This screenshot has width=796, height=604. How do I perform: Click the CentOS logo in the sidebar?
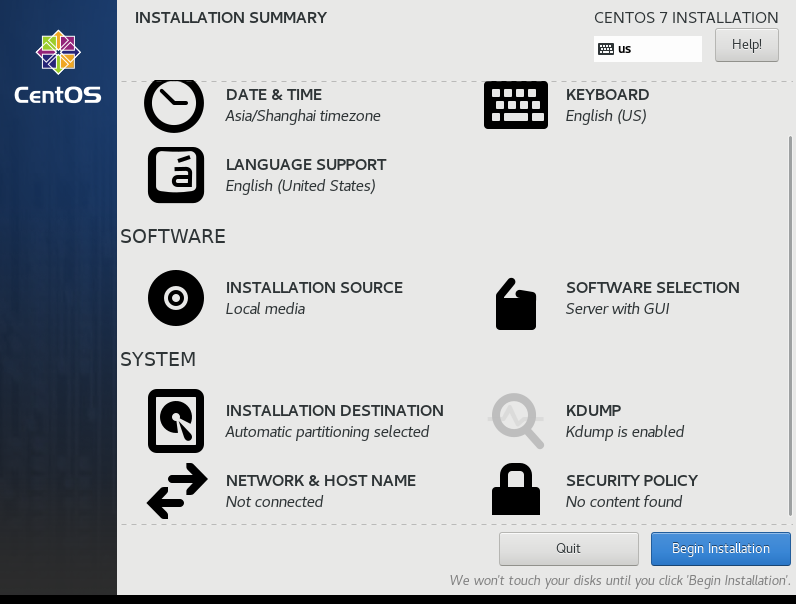pyautogui.click(x=58, y=66)
